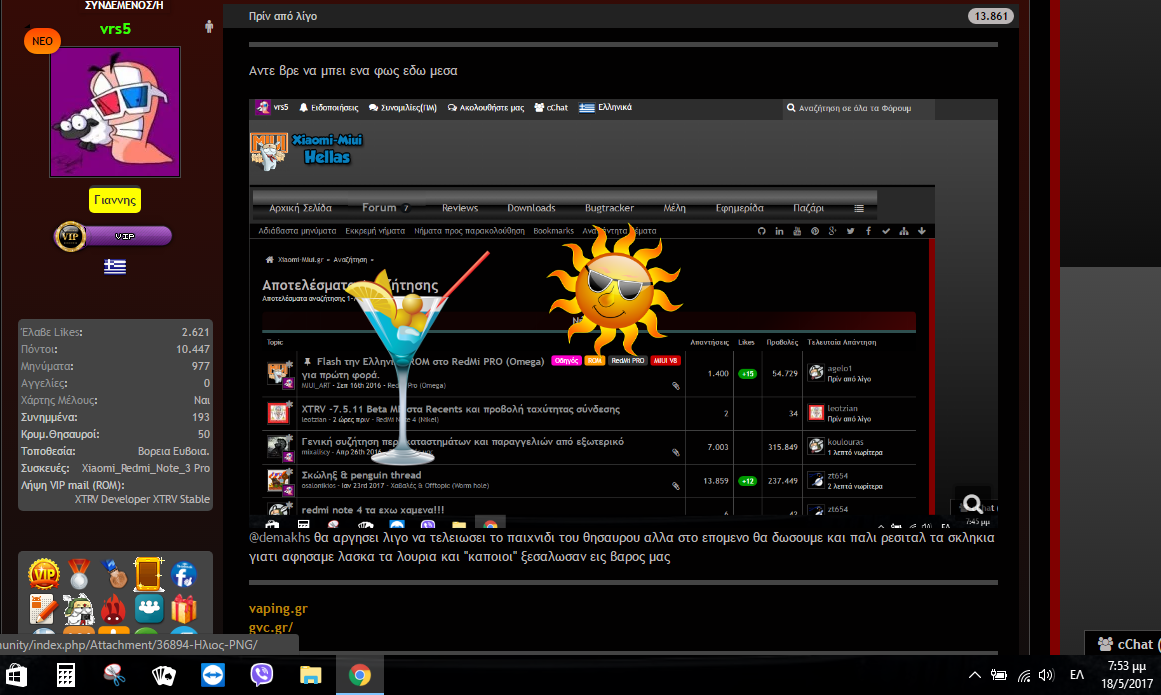Click the Χάρτης Μέλους value Ναι
The width and height of the screenshot is (1161, 695).
201,400
